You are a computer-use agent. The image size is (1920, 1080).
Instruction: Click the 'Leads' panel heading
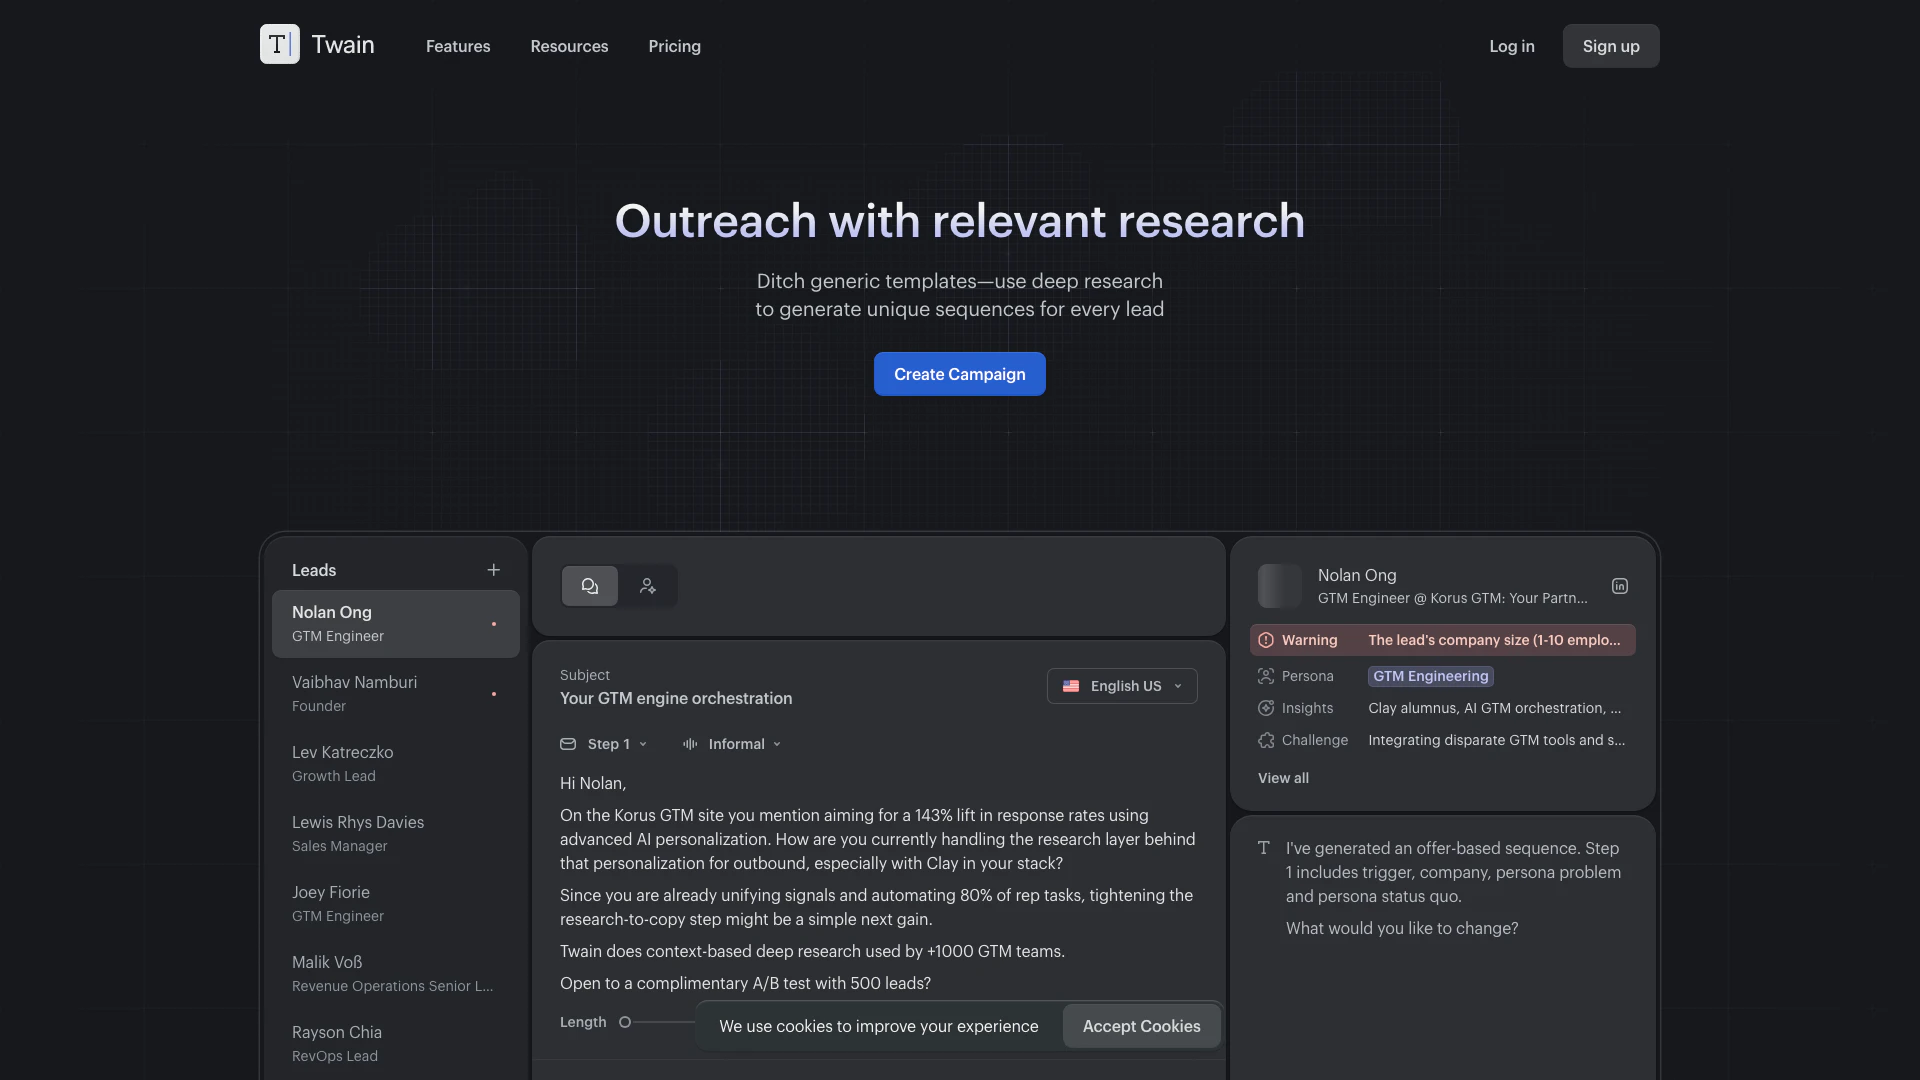click(x=314, y=570)
